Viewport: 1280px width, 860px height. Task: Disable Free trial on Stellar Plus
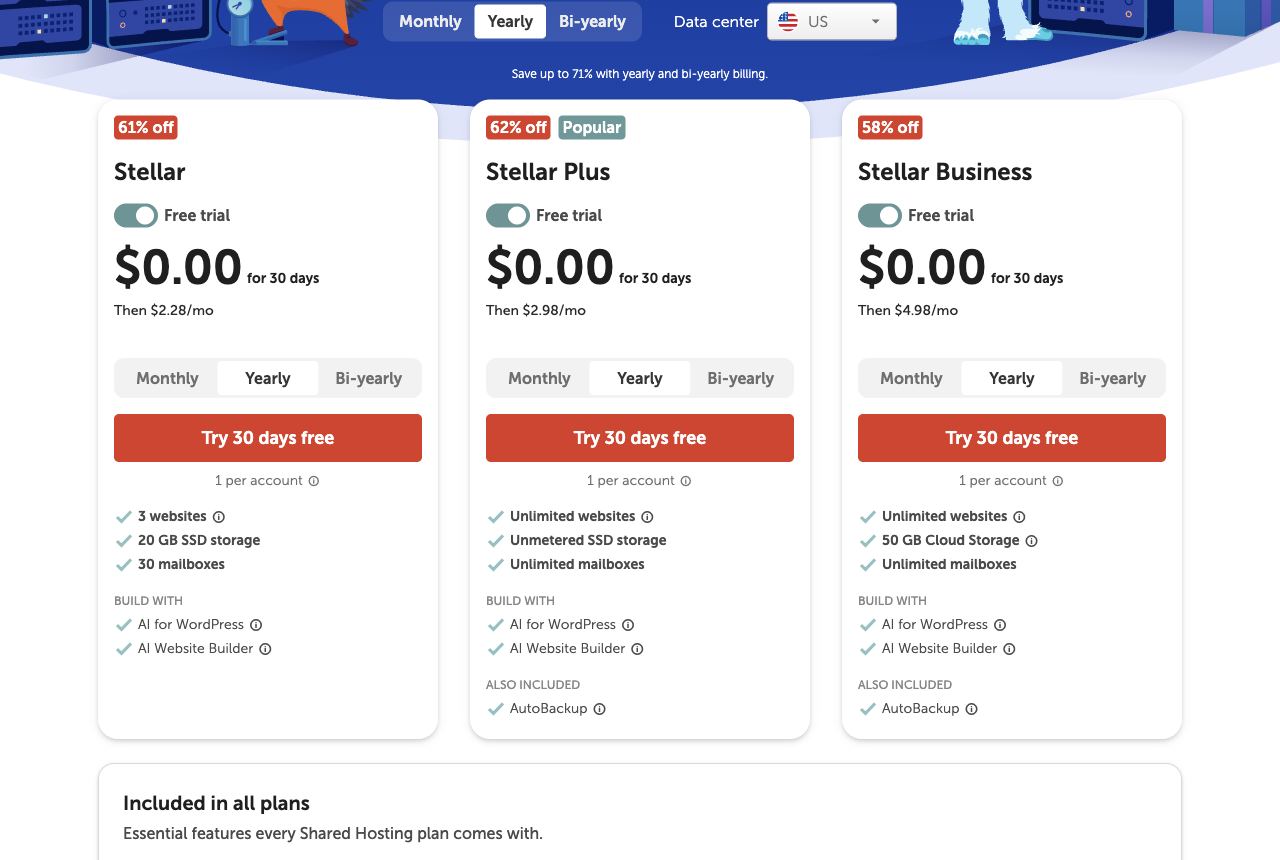pyautogui.click(x=508, y=215)
